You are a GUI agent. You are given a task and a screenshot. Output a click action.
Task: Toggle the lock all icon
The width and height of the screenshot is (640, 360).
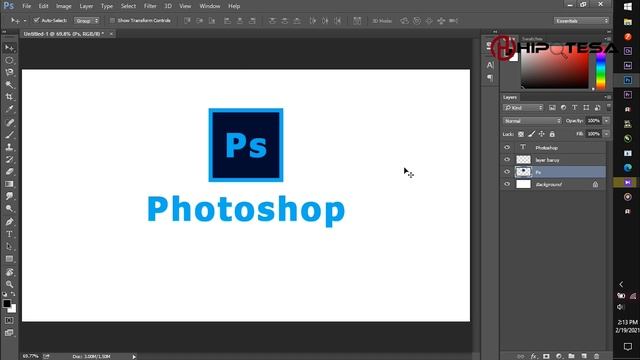coord(552,134)
